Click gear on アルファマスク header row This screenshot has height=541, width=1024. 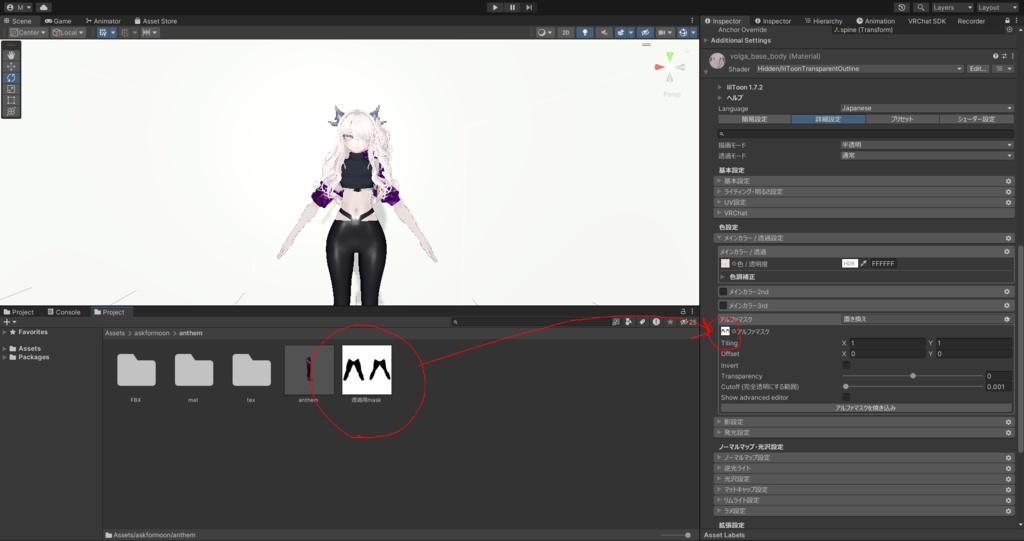click(1006, 320)
